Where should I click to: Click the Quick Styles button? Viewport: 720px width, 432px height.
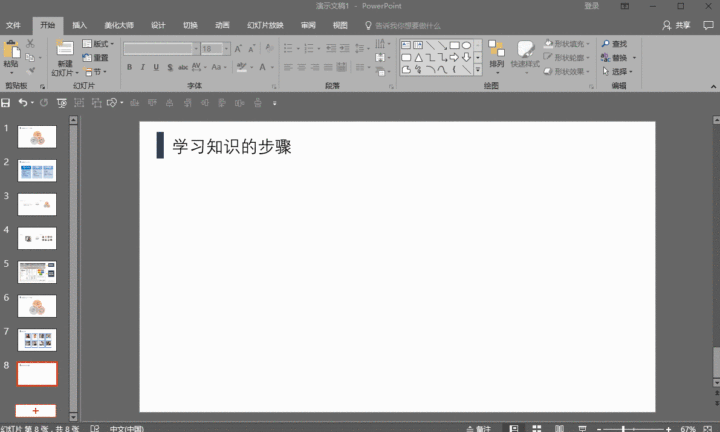tap(525, 55)
